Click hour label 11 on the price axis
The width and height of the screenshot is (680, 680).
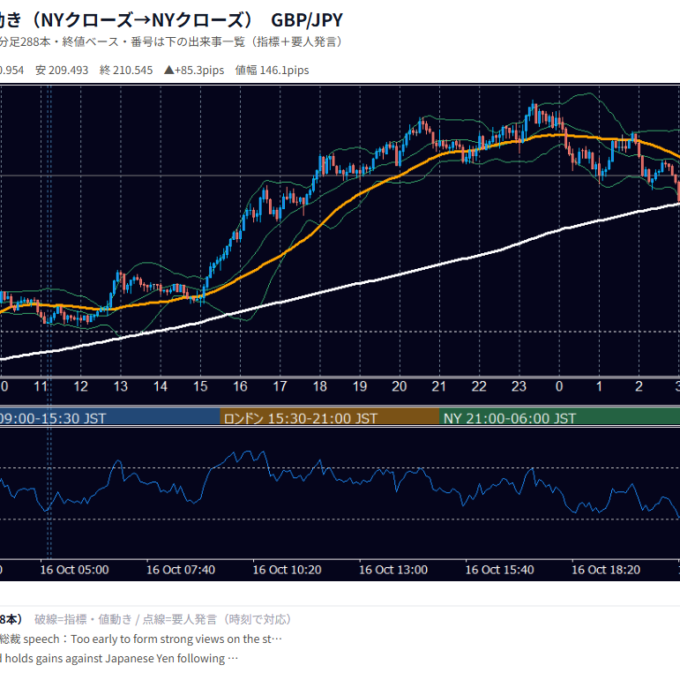click(41, 386)
